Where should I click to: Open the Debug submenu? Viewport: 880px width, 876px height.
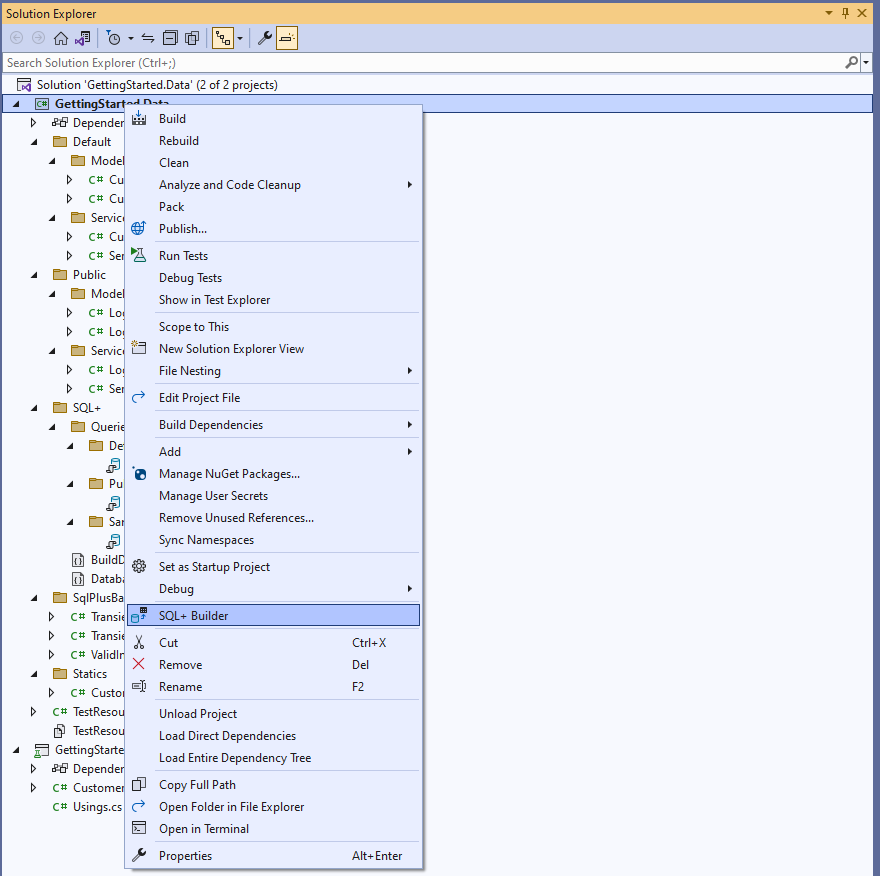(x=273, y=589)
